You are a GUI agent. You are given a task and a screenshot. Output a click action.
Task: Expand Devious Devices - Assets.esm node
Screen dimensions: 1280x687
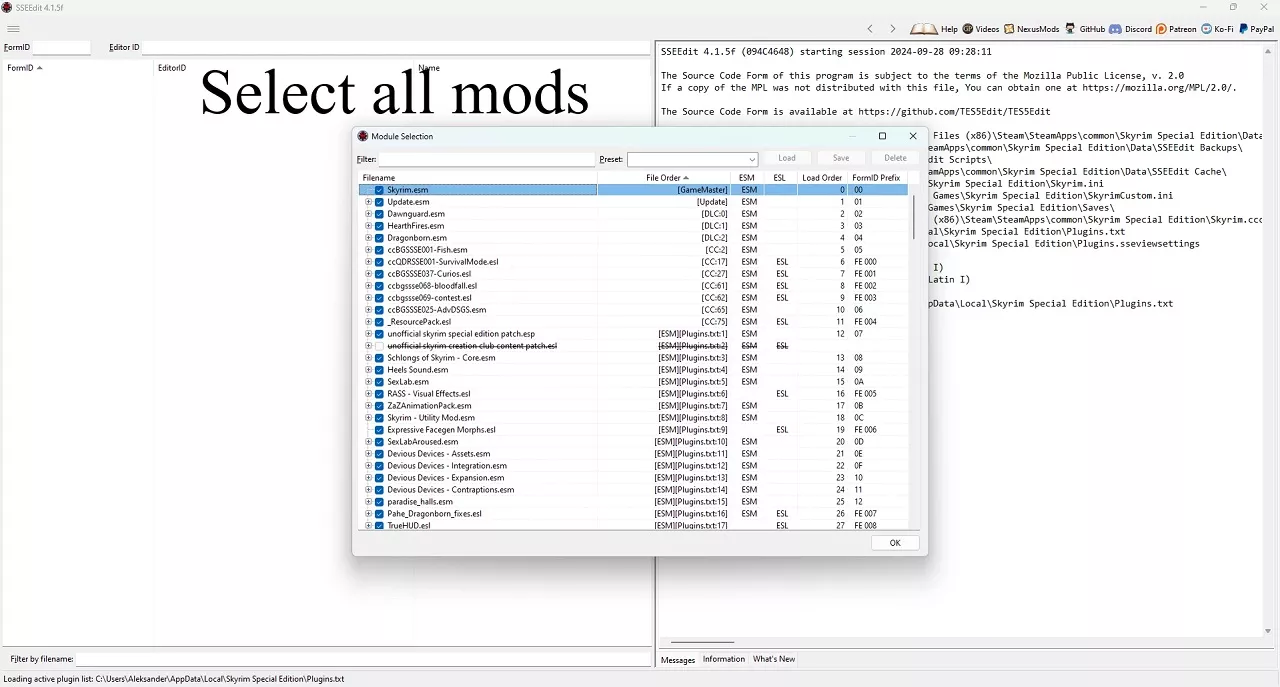pos(368,454)
